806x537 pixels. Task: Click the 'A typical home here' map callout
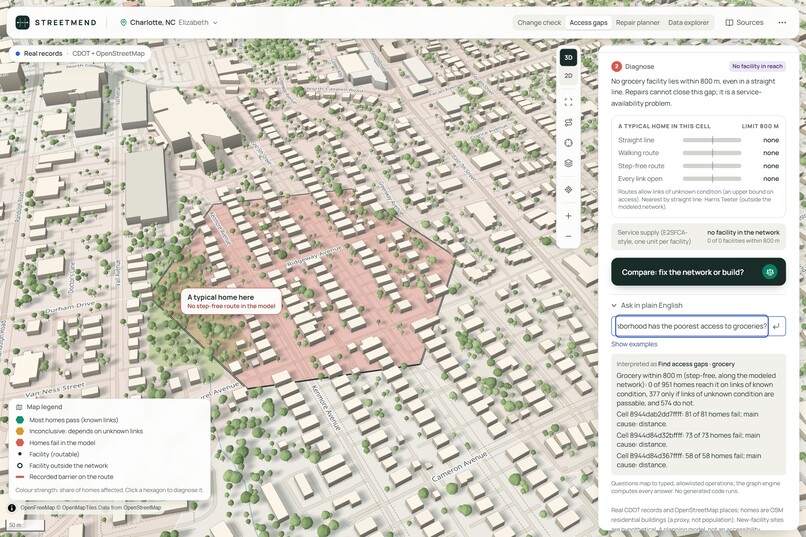(x=231, y=301)
